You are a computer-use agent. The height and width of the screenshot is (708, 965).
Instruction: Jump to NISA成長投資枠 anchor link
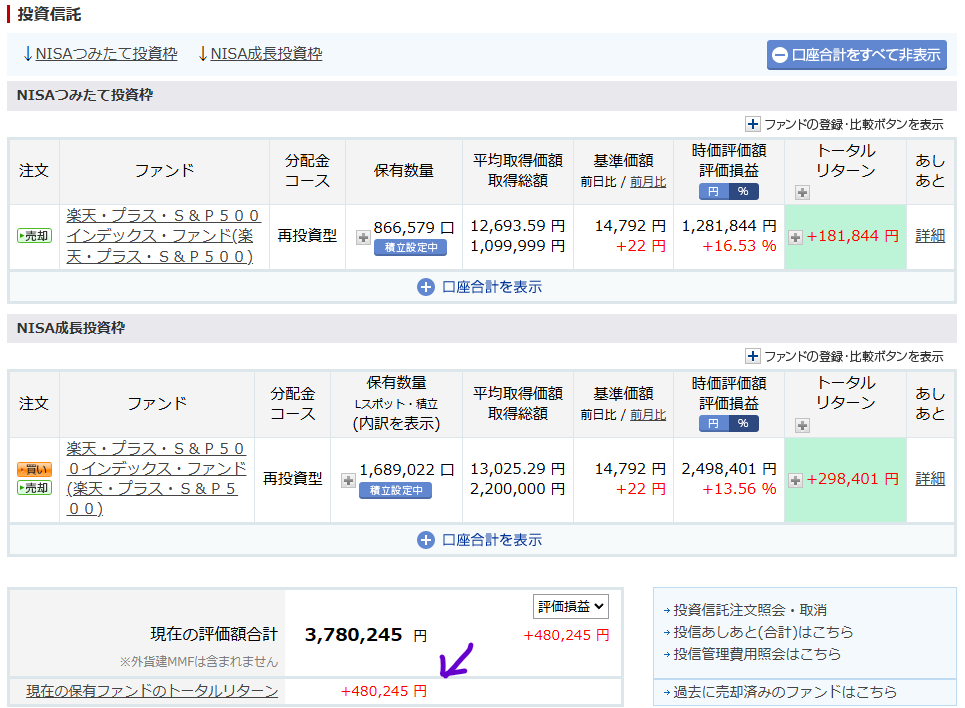click(x=266, y=54)
